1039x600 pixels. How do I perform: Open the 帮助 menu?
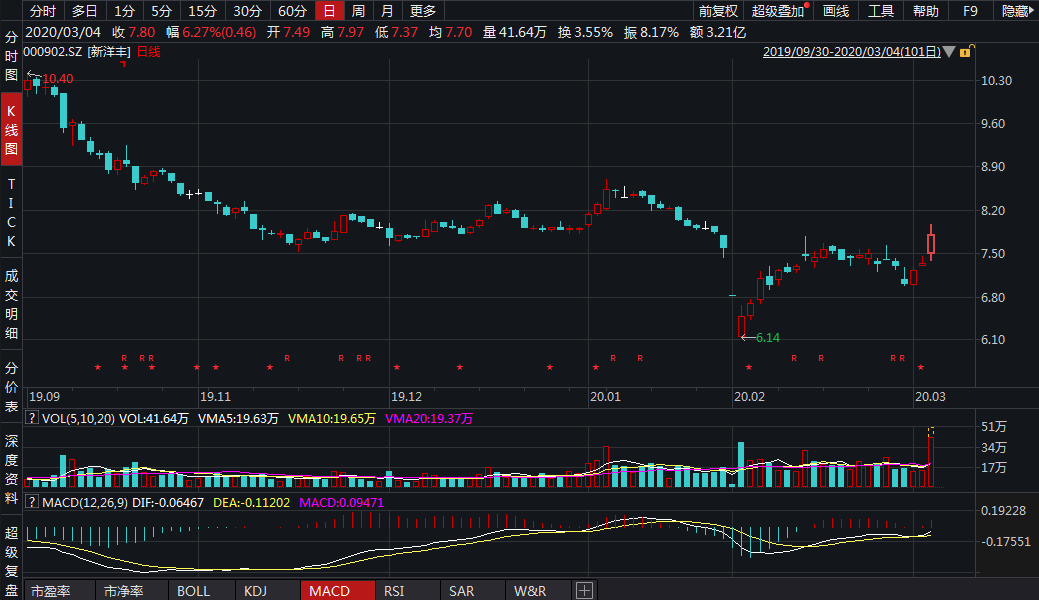pyautogui.click(x=926, y=11)
